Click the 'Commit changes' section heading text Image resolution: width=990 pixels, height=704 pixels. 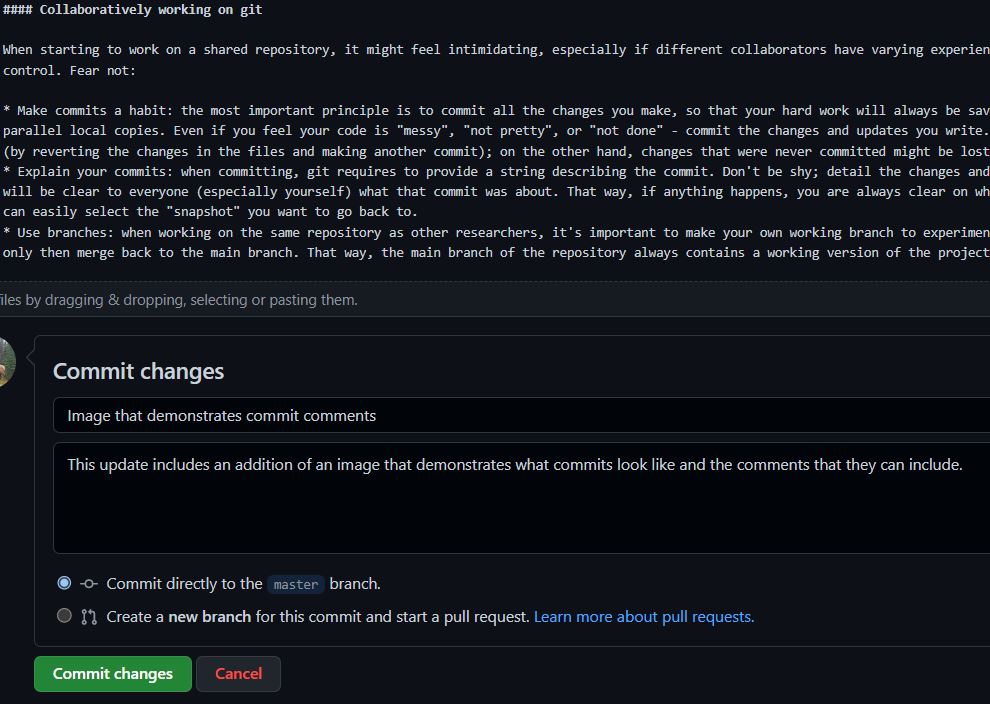[138, 371]
